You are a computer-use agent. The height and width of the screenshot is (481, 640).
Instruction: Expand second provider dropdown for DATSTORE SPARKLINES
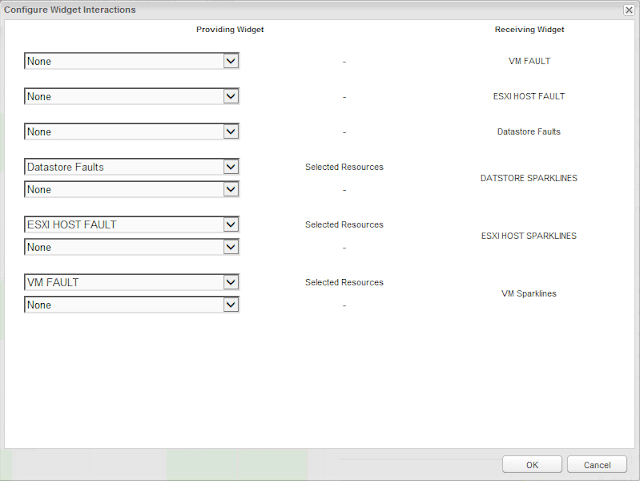131,189
